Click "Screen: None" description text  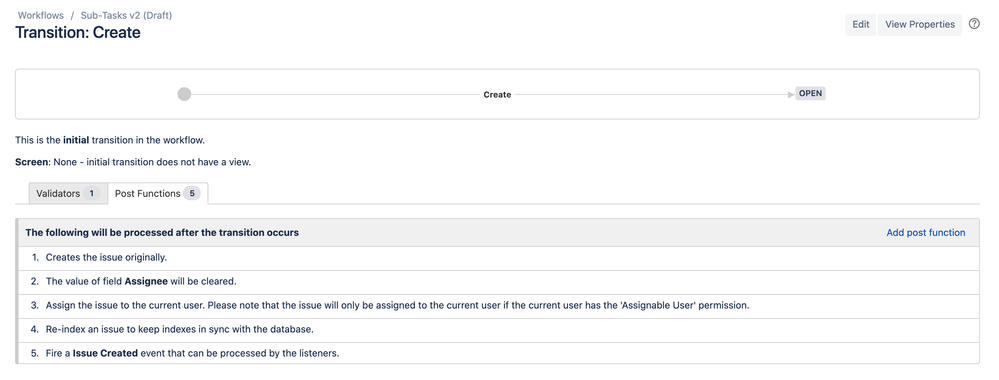(133, 162)
